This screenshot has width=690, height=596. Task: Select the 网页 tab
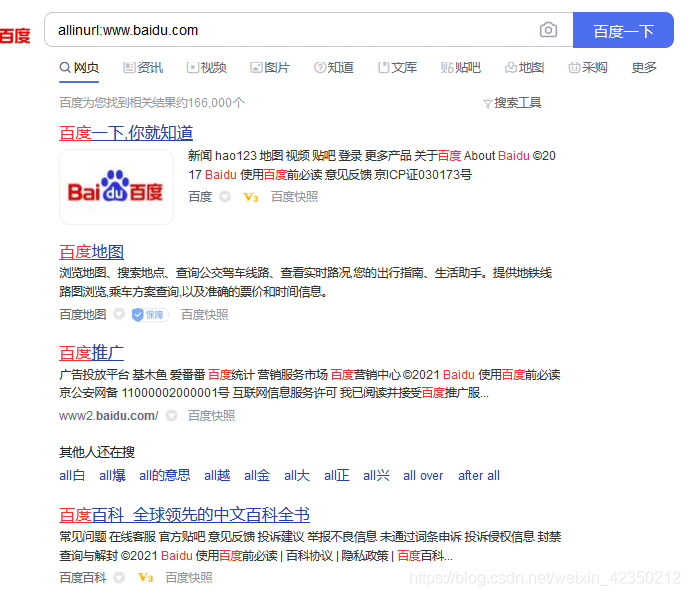[x=79, y=68]
